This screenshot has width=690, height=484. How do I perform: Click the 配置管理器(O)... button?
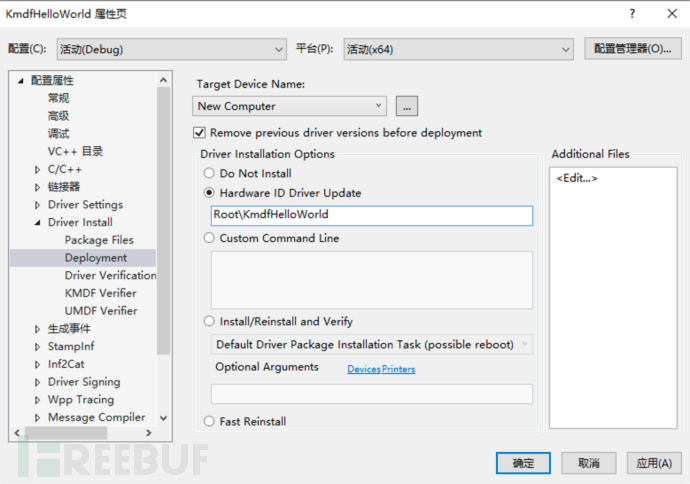[x=632, y=49]
